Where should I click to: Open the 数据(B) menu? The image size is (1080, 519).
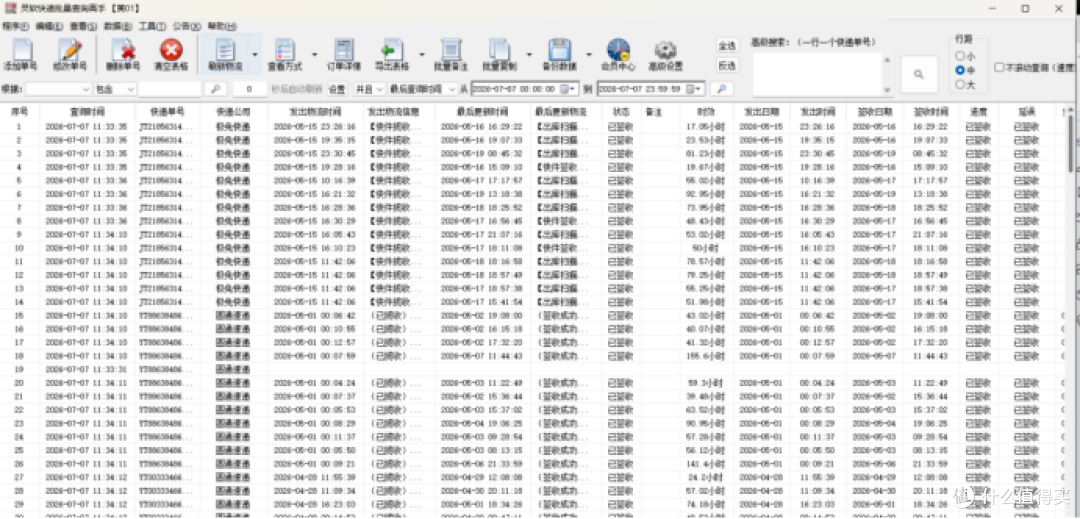(x=117, y=26)
